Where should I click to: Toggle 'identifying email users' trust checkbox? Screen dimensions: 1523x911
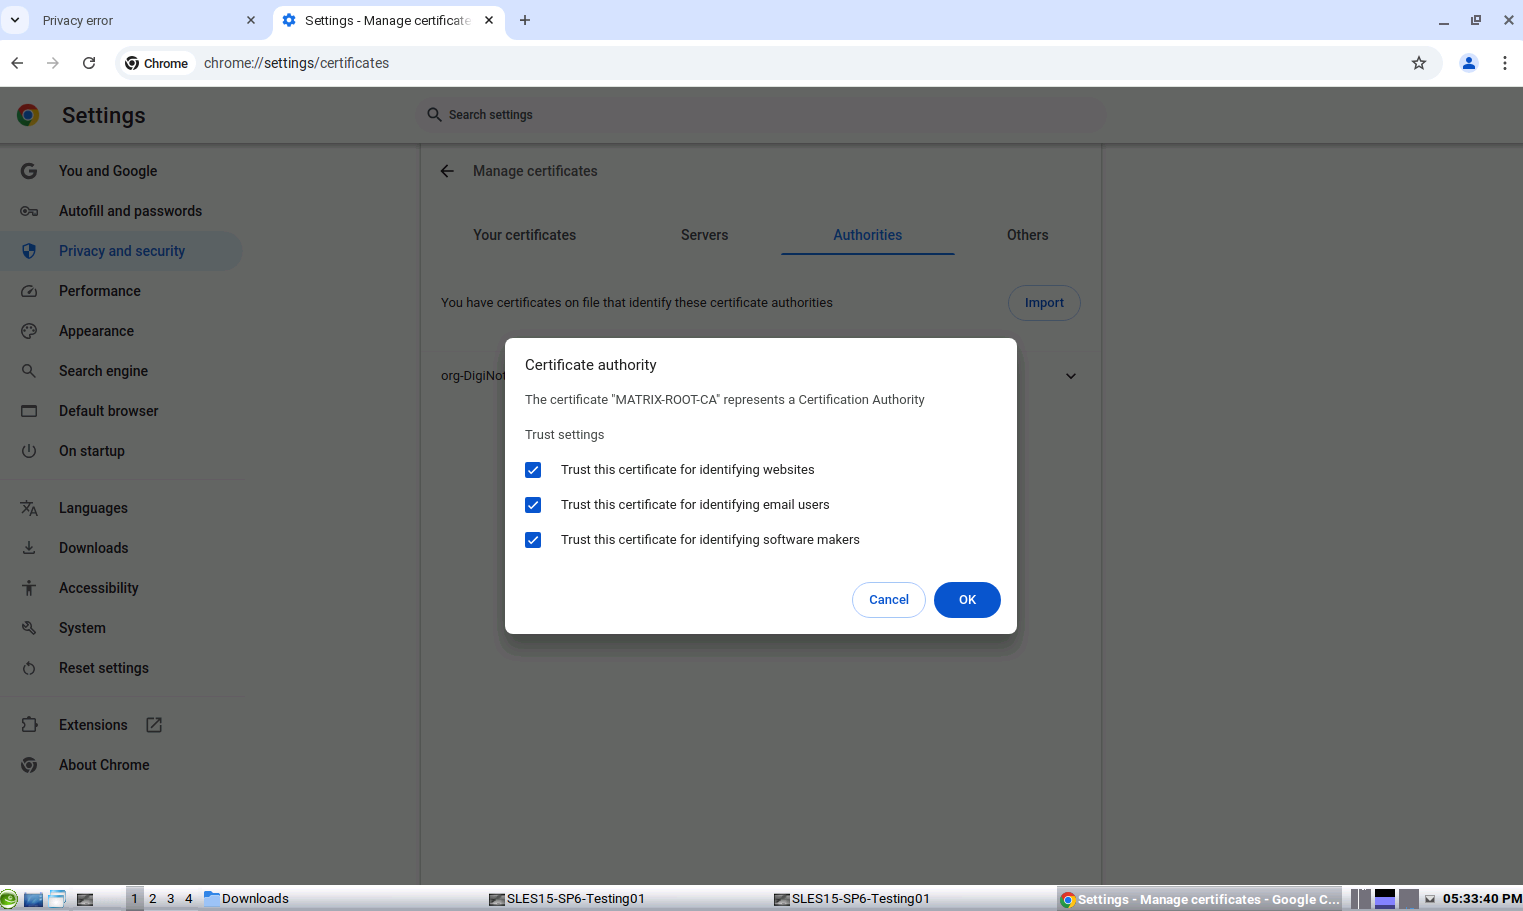[x=533, y=505]
